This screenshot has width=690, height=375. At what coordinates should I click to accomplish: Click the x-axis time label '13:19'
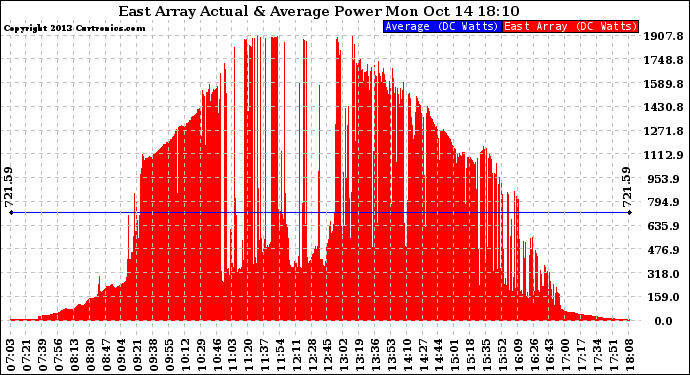point(360,355)
